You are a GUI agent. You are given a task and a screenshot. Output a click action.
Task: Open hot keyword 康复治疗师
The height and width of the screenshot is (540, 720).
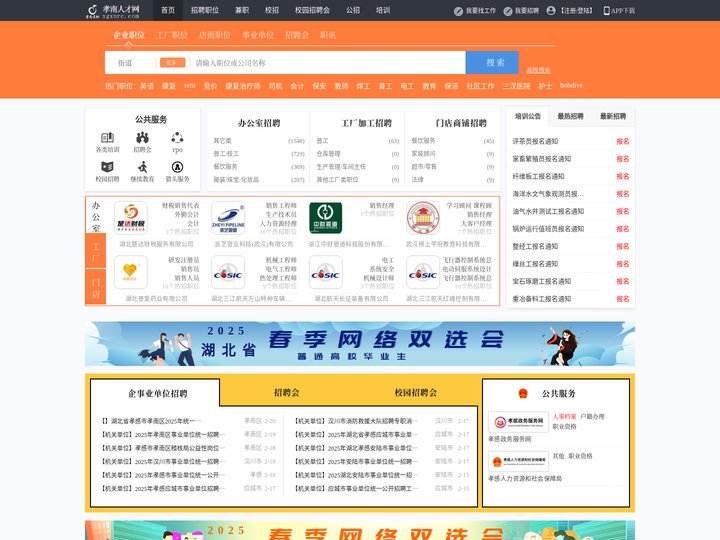(243, 86)
